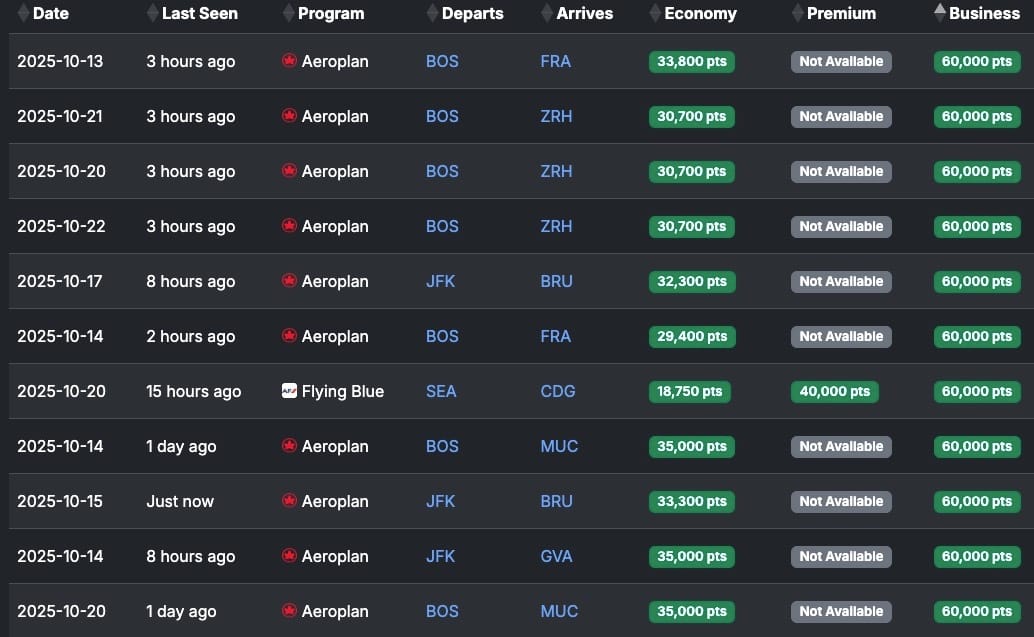The image size is (1034, 637).
Task: Click the Economy column header label
Action: pyautogui.click(x=700, y=13)
